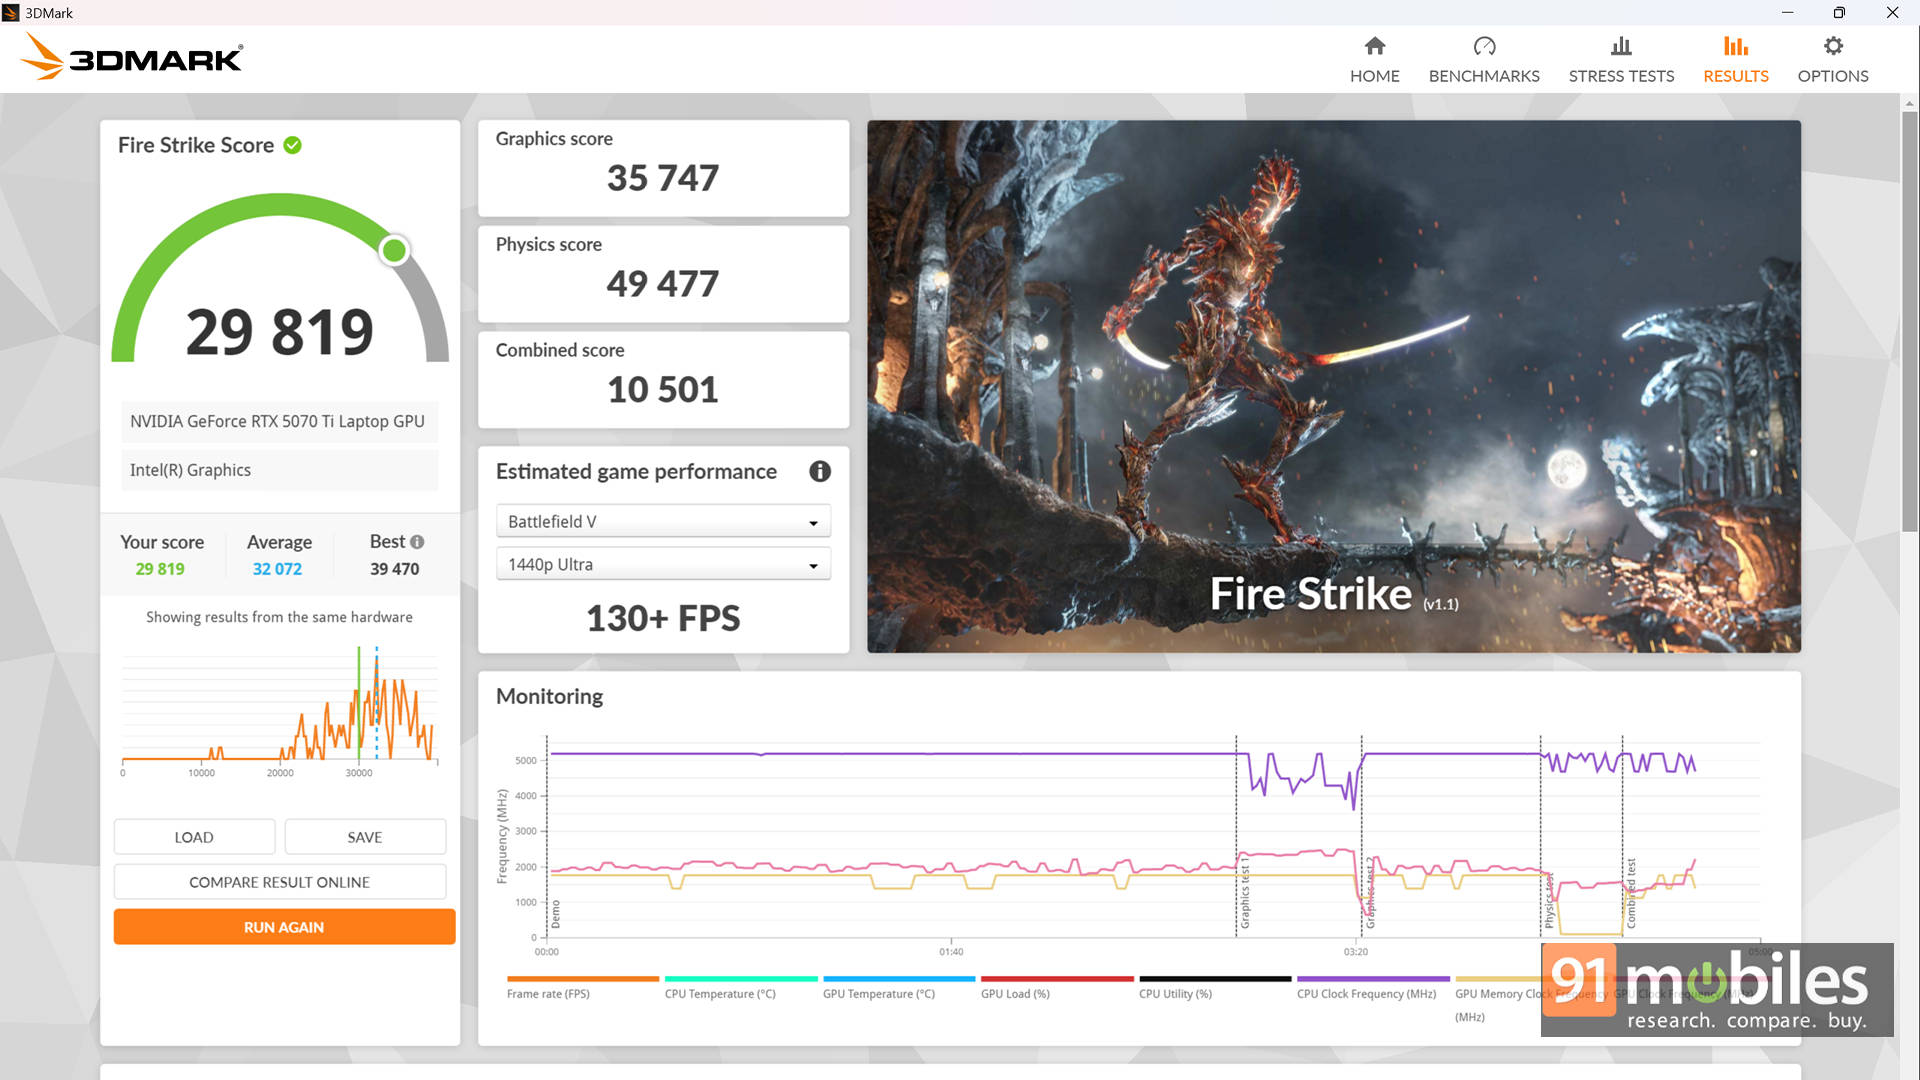This screenshot has height=1080, width=1920.
Task: Click the info icon beside Best score
Action: click(417, 542)
